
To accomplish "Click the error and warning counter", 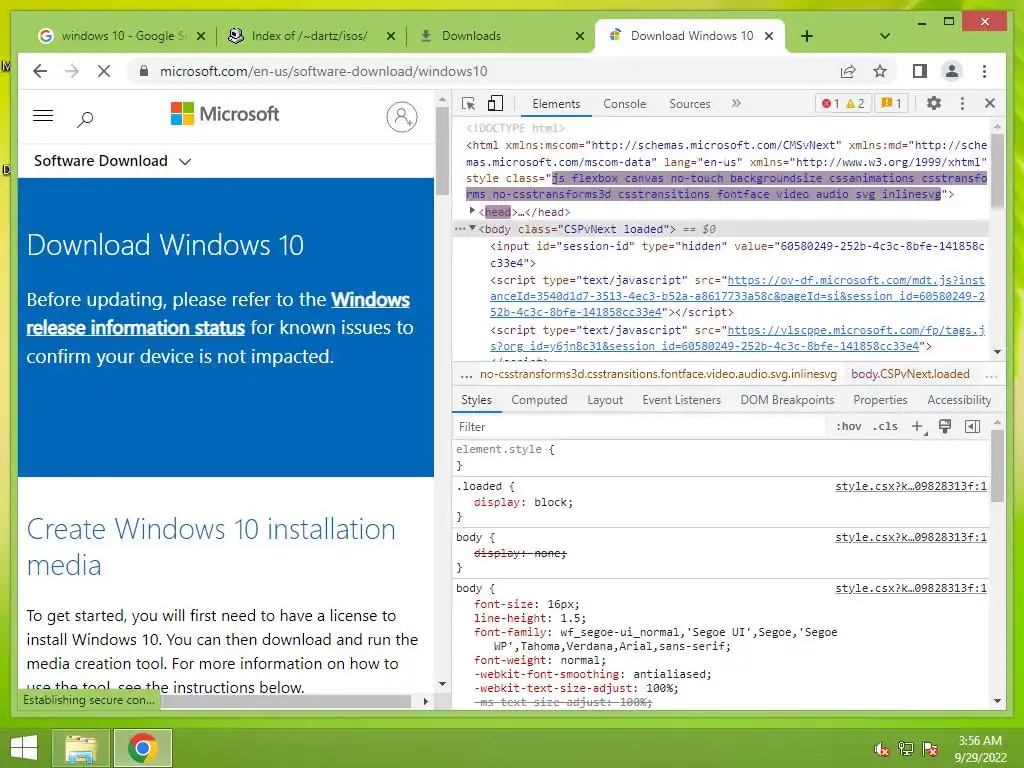I will tap(843, 103).
